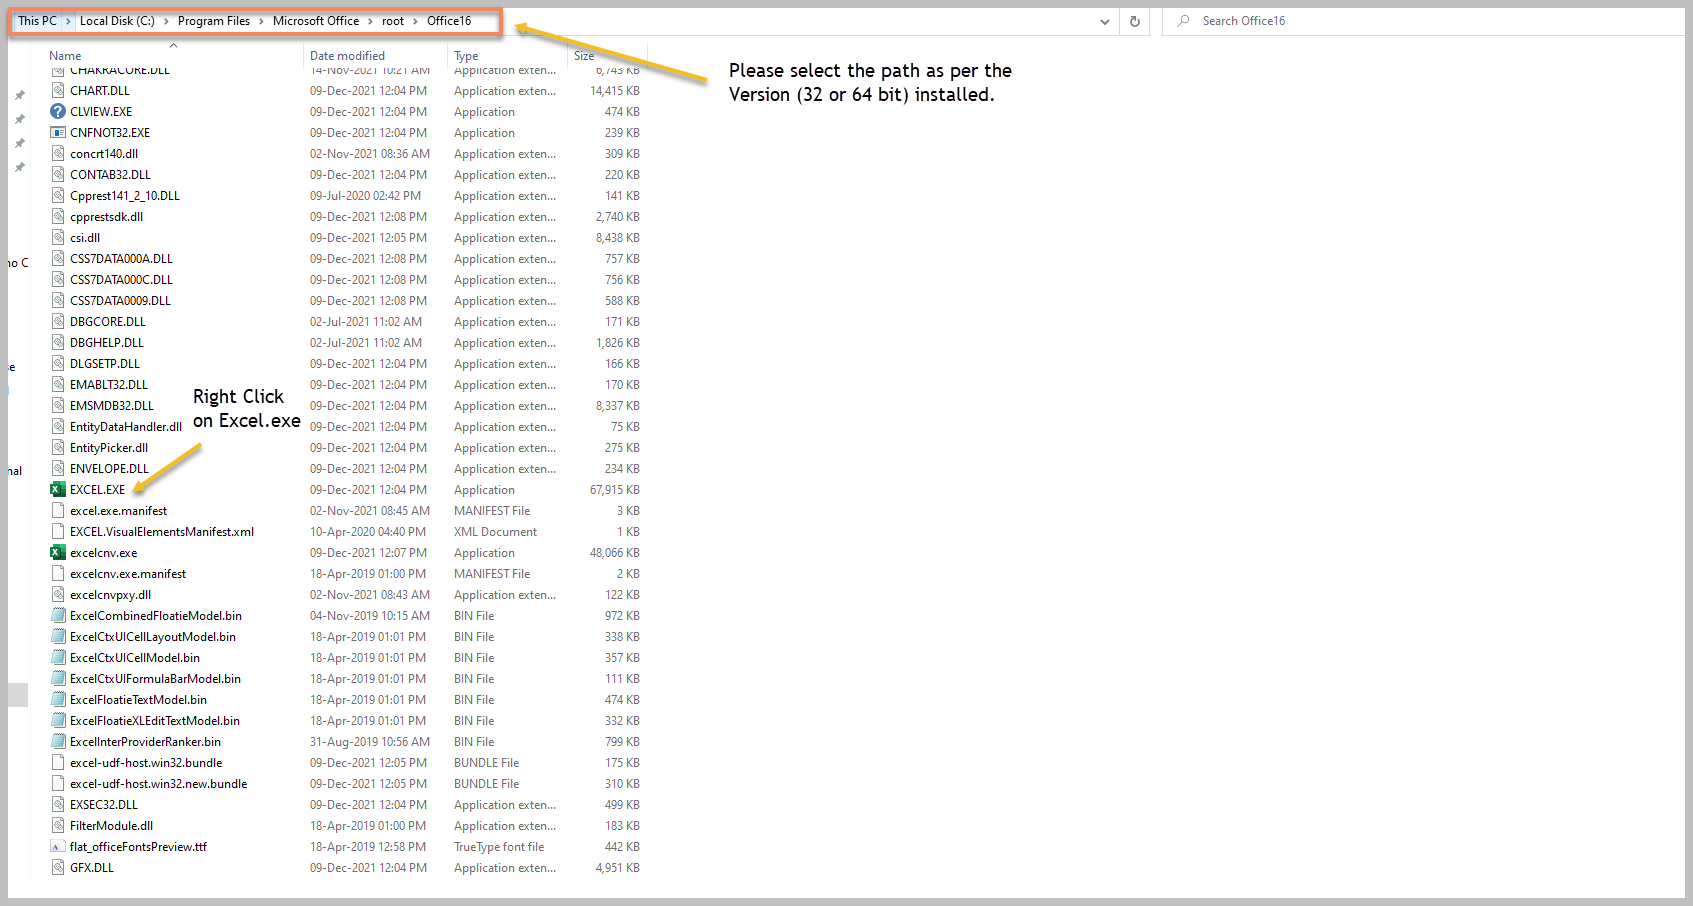Select the Office16 breadcrumb segment
This screenshot has width=1693, height=906.
(449, 21)
